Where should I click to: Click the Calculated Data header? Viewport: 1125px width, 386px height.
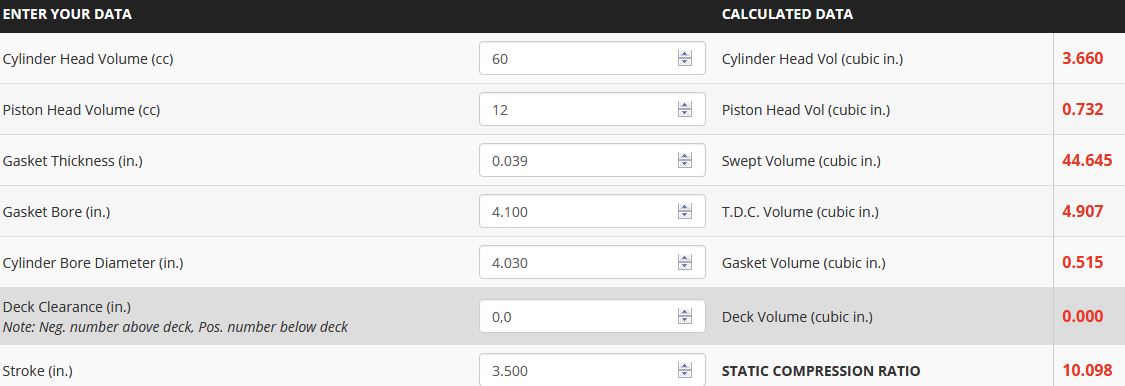coord(787,14)
